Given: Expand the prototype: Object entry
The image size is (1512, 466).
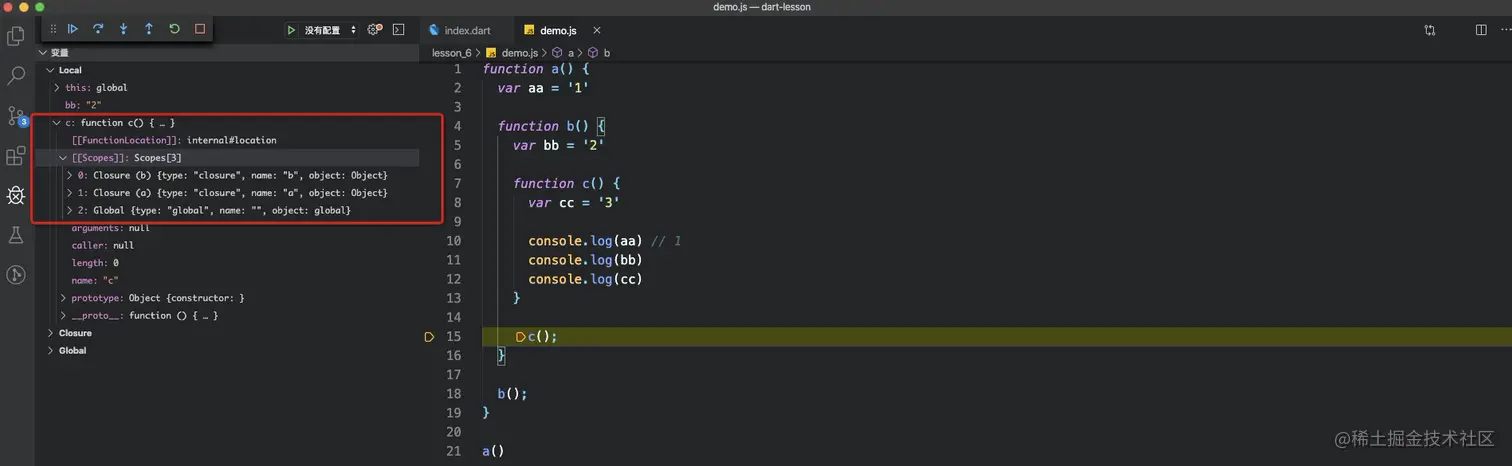Looking at the screenshot, I should click(64, 298).
